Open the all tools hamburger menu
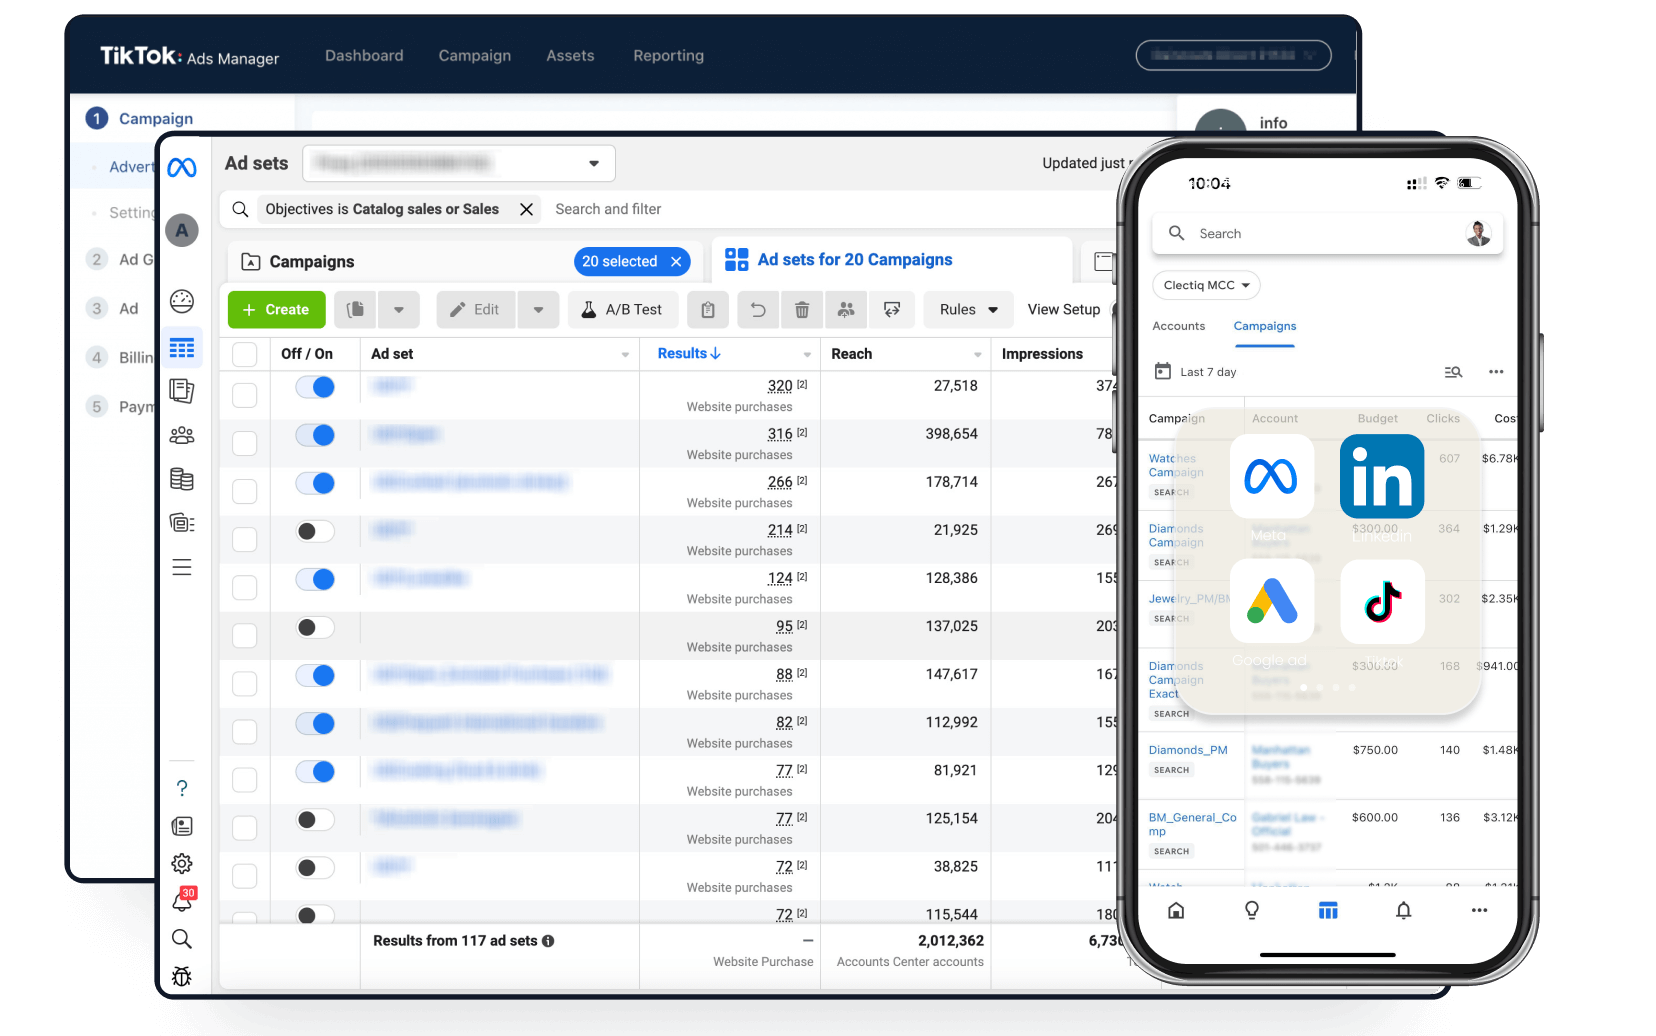1656x1036 pixels. (182, 568)
